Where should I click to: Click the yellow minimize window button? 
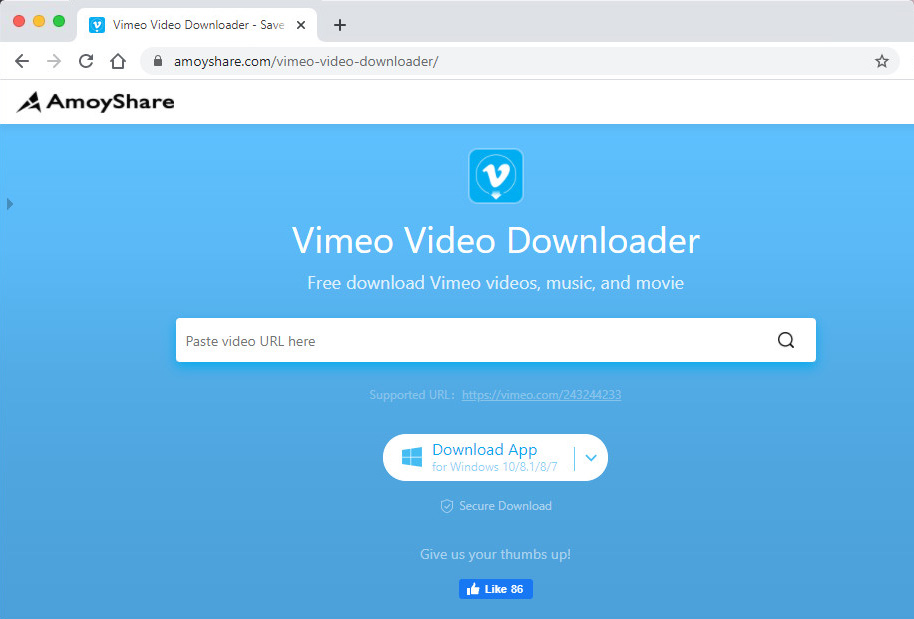click(39, 22)
